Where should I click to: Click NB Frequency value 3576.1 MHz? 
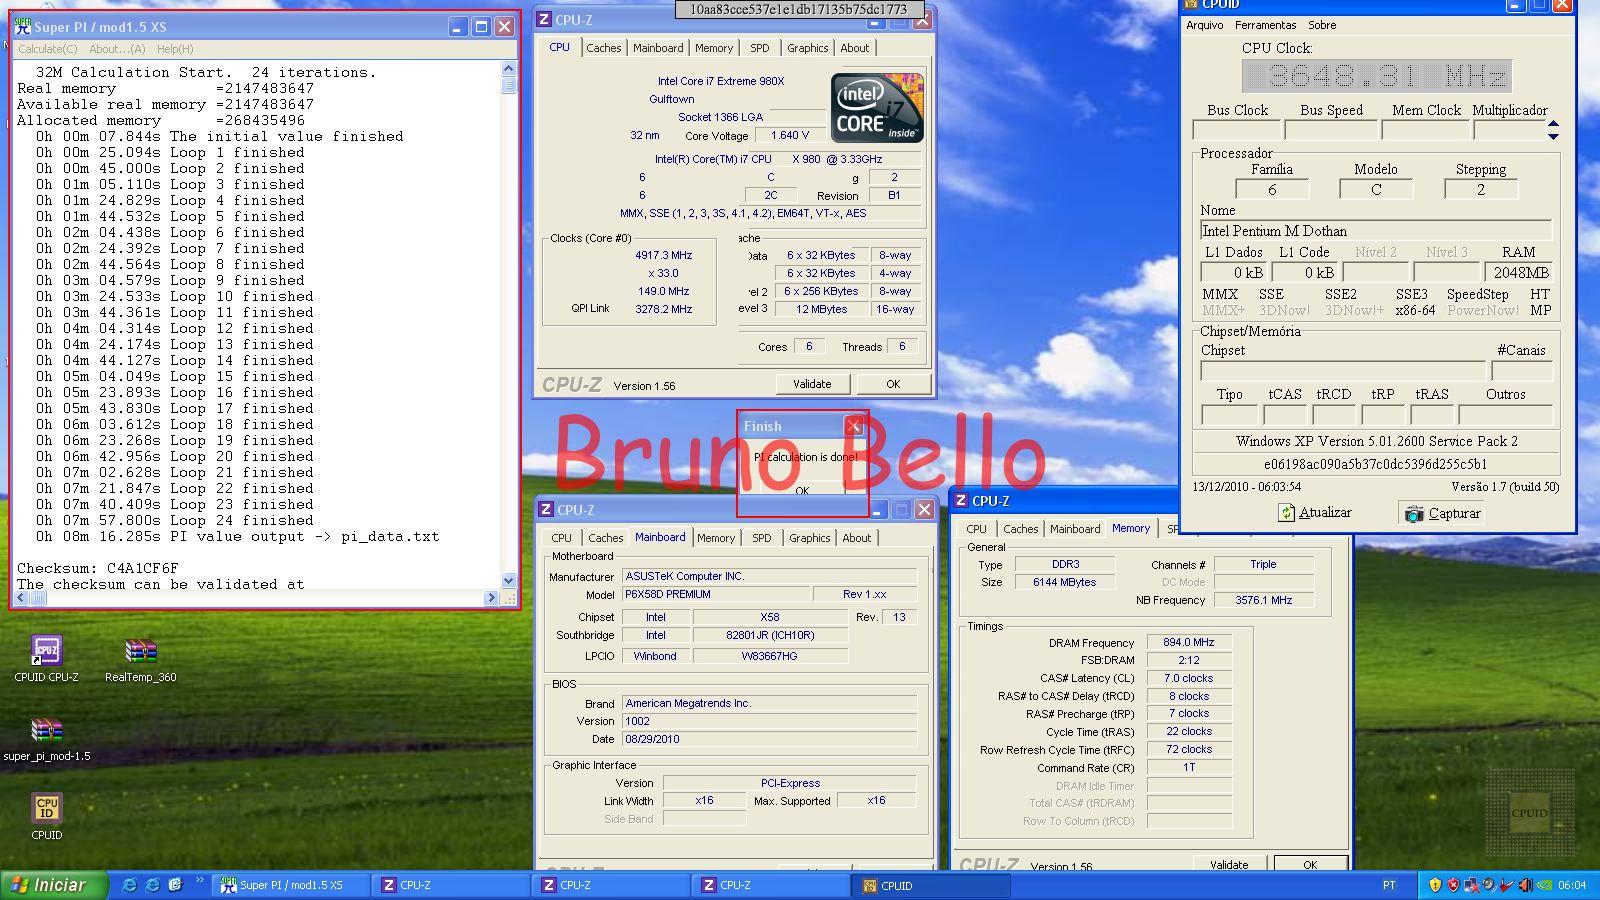tap(1264, 600)
